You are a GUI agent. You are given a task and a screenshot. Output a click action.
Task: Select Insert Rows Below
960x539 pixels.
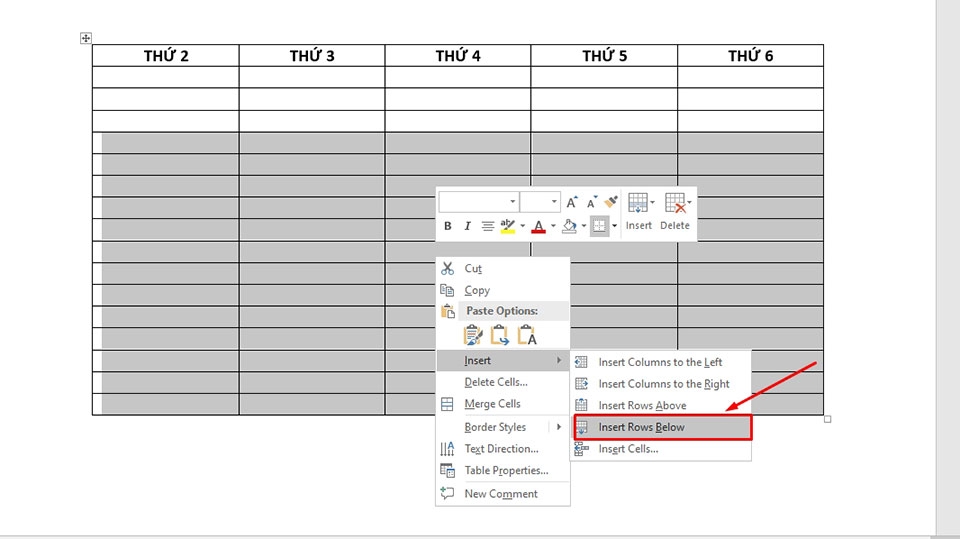point(661,428)
